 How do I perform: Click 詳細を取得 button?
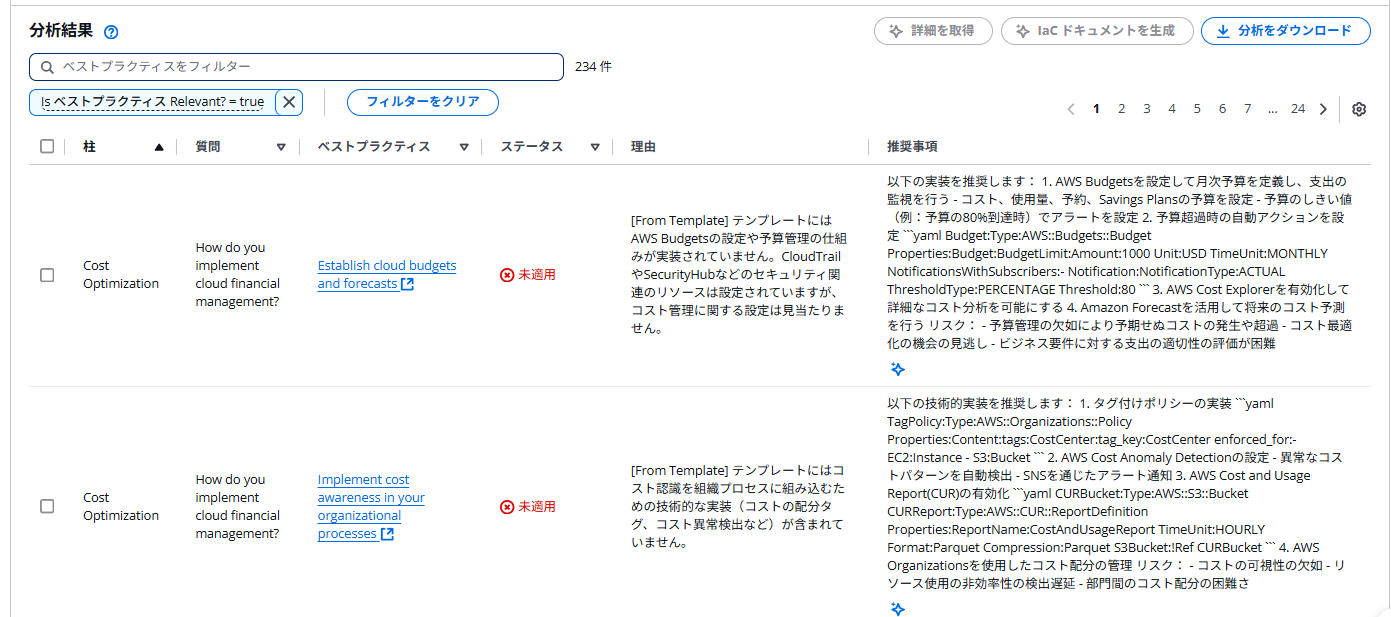933,31
